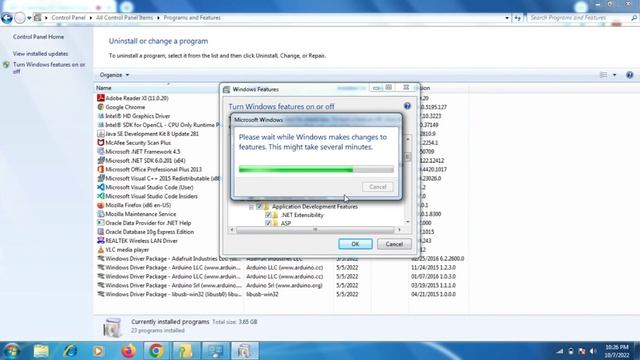
Task: Select Microsoft .NET SDK 6.0.201 (x64) entry
Action: (x=145, y=160)
